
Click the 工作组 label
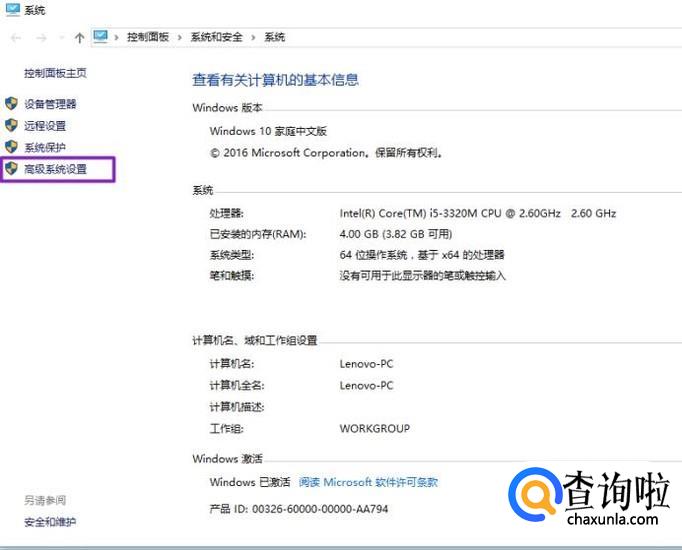(227, 429)
